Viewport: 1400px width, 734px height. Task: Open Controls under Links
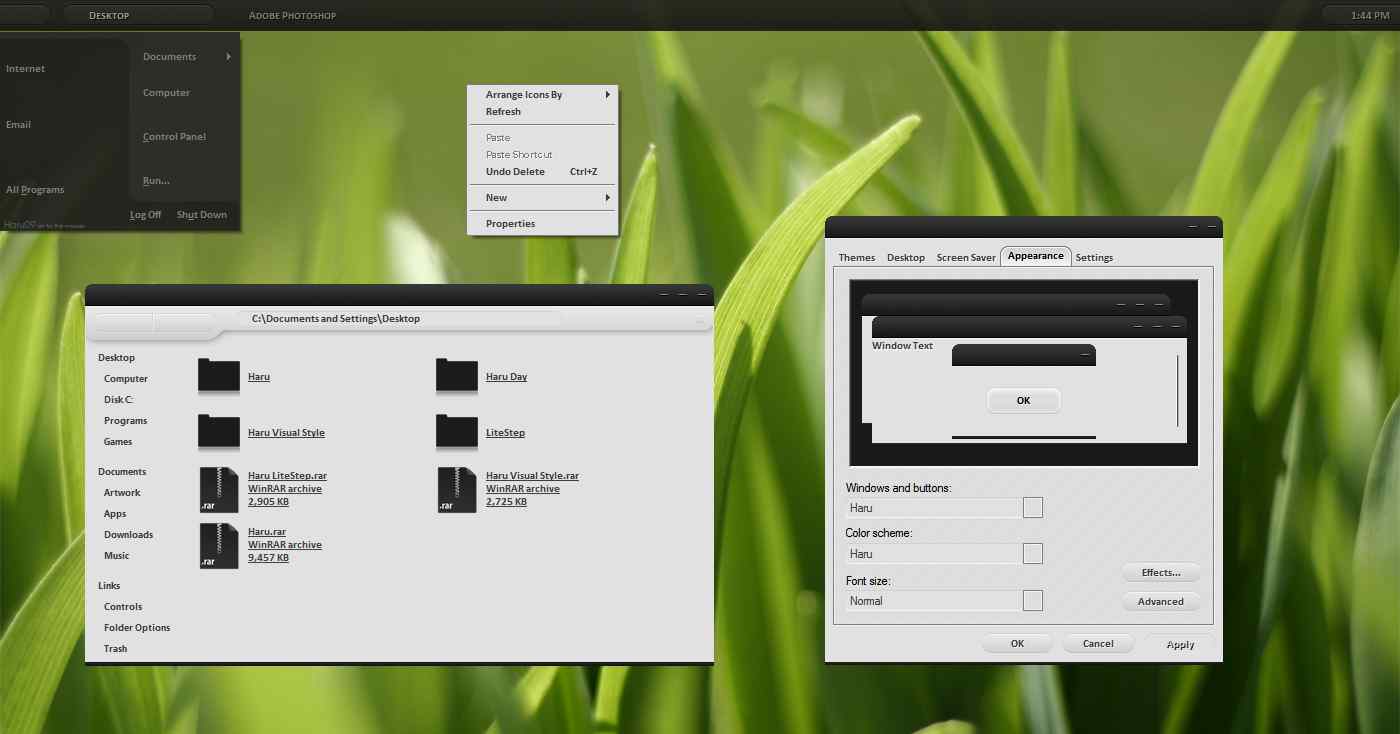pyautogui.click(x=123, y=607)
